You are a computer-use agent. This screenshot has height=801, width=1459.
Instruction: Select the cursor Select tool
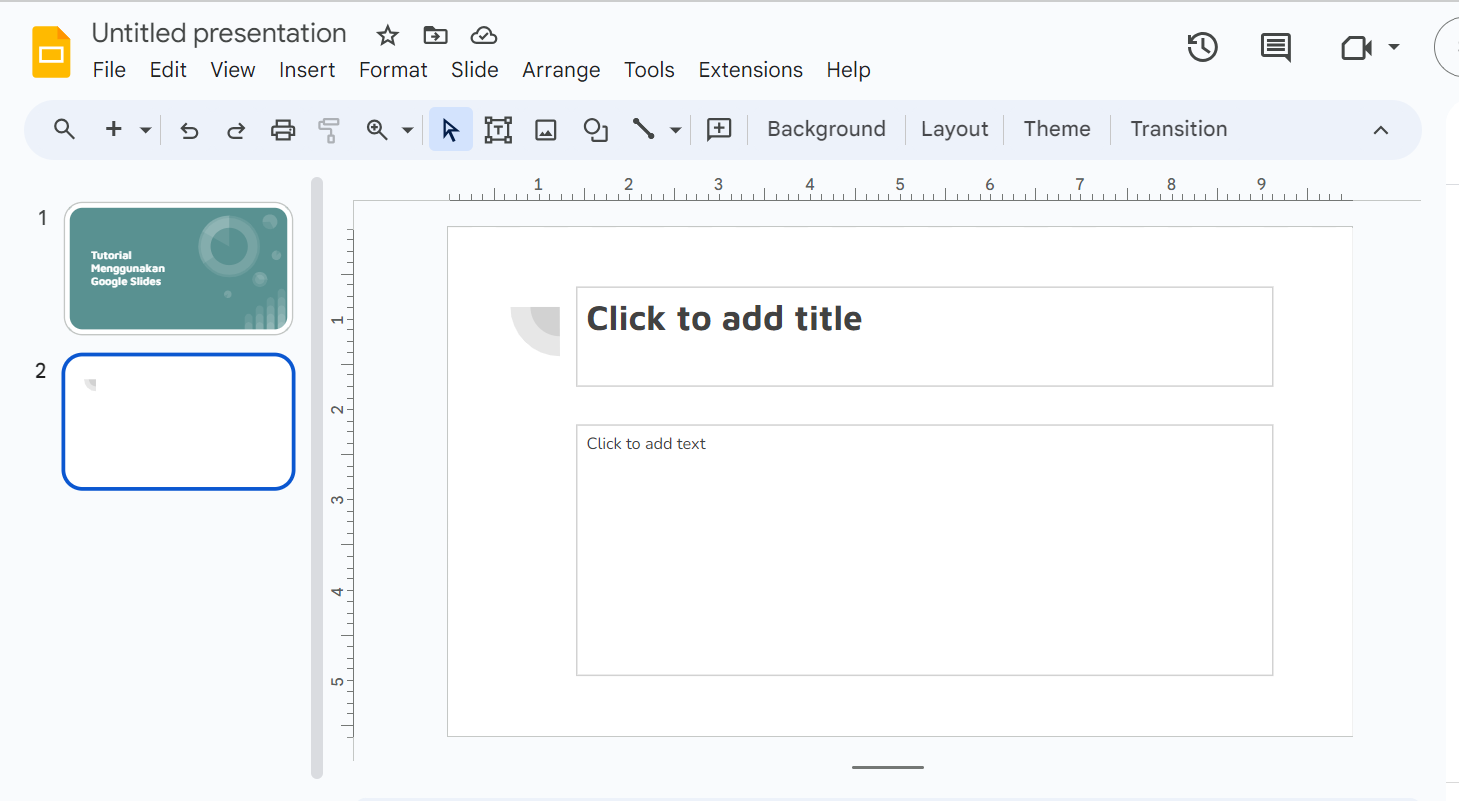tap(450, 129)
